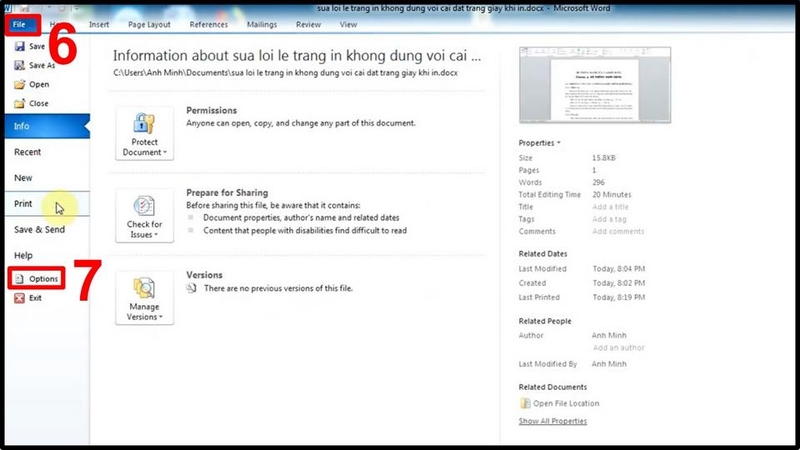Click the Check for Issues icon

pos(144,206)
